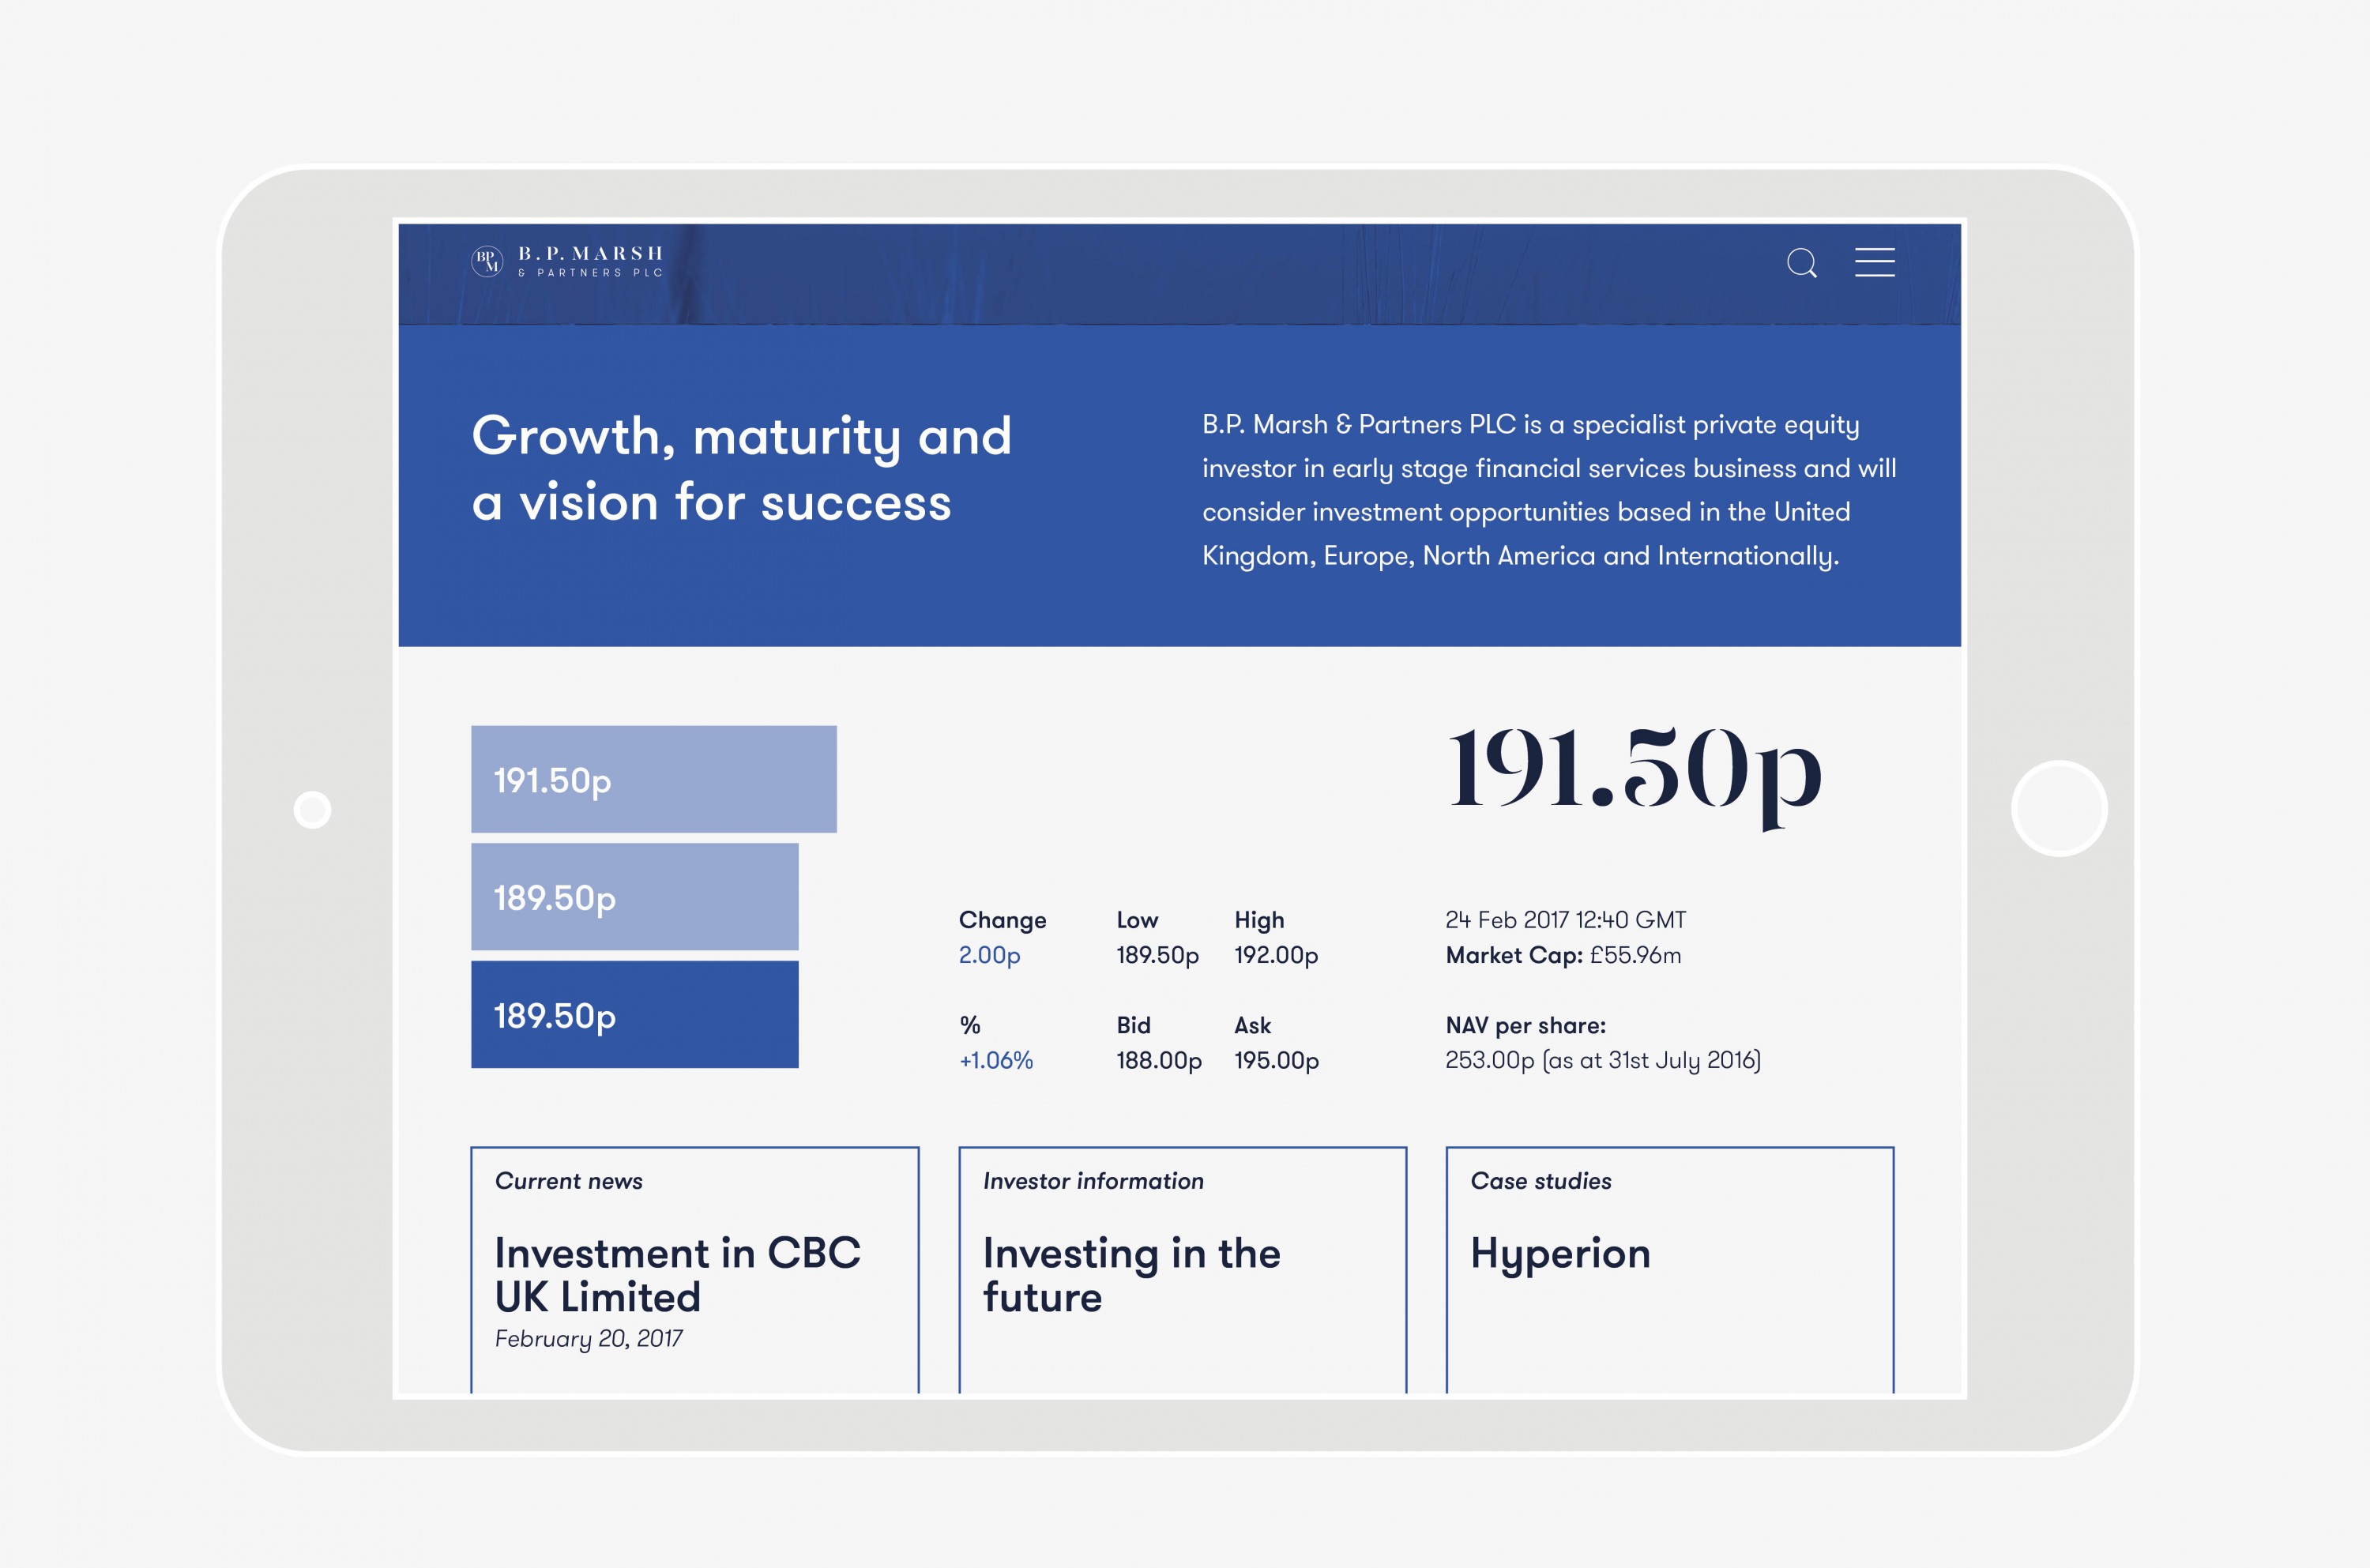Click the Investor information label
Screen dimensions: 2370x1568
coord(1093,1181)
